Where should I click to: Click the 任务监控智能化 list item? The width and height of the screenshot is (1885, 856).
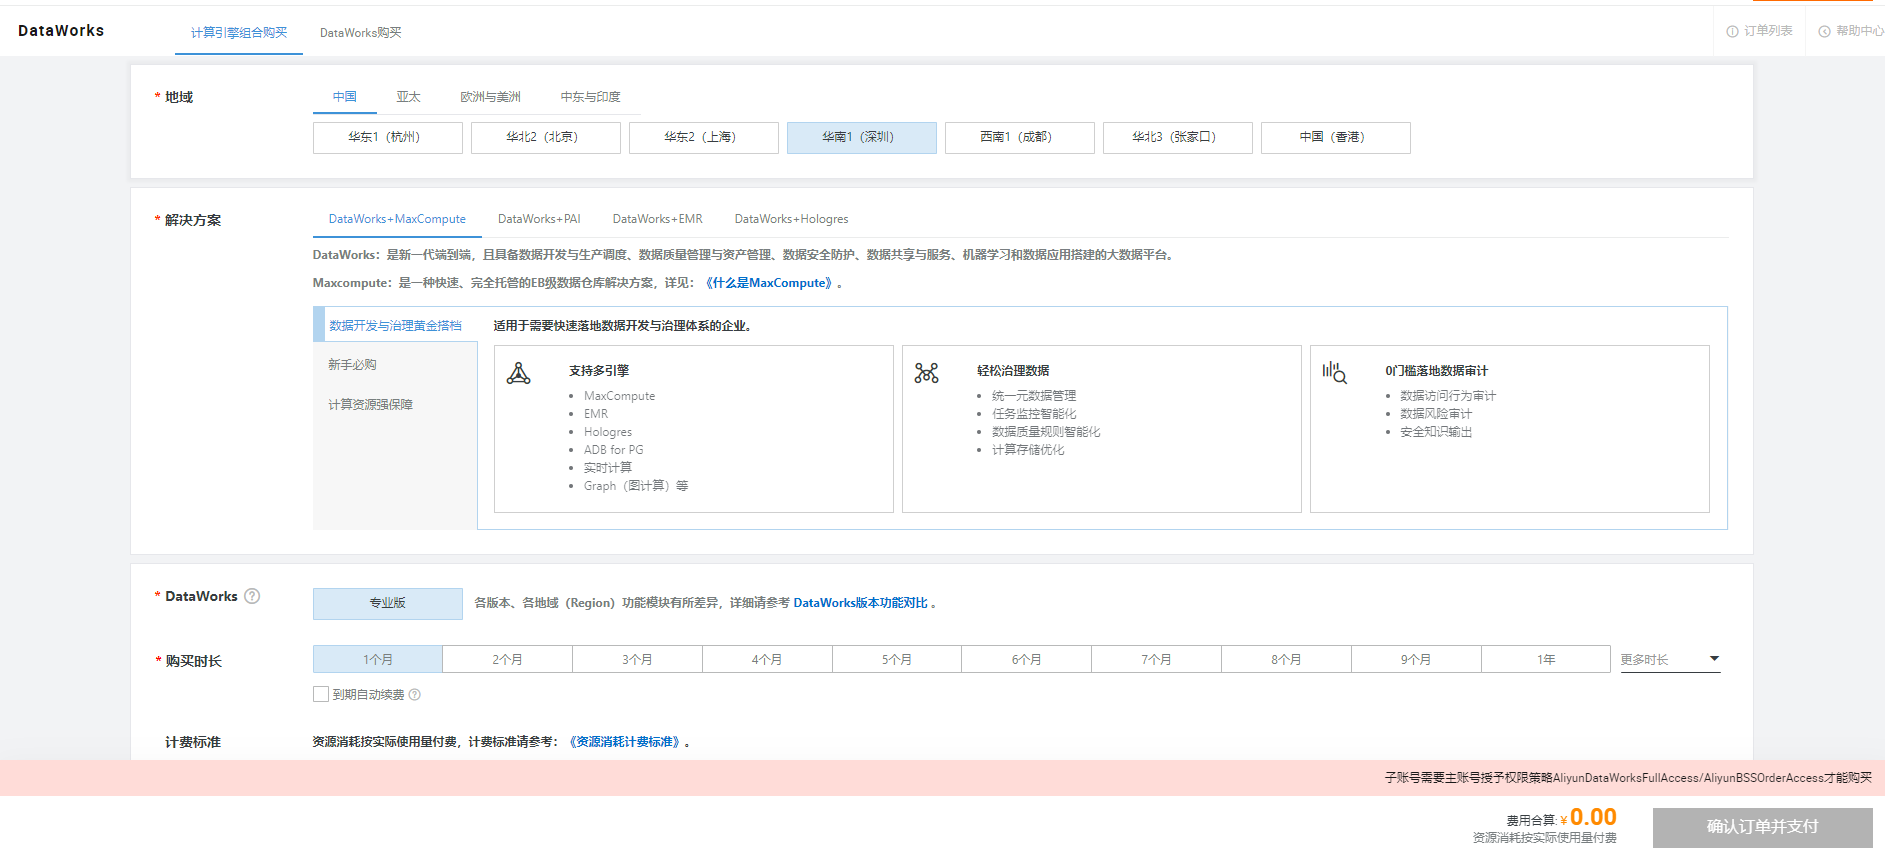click(1034, 414)
